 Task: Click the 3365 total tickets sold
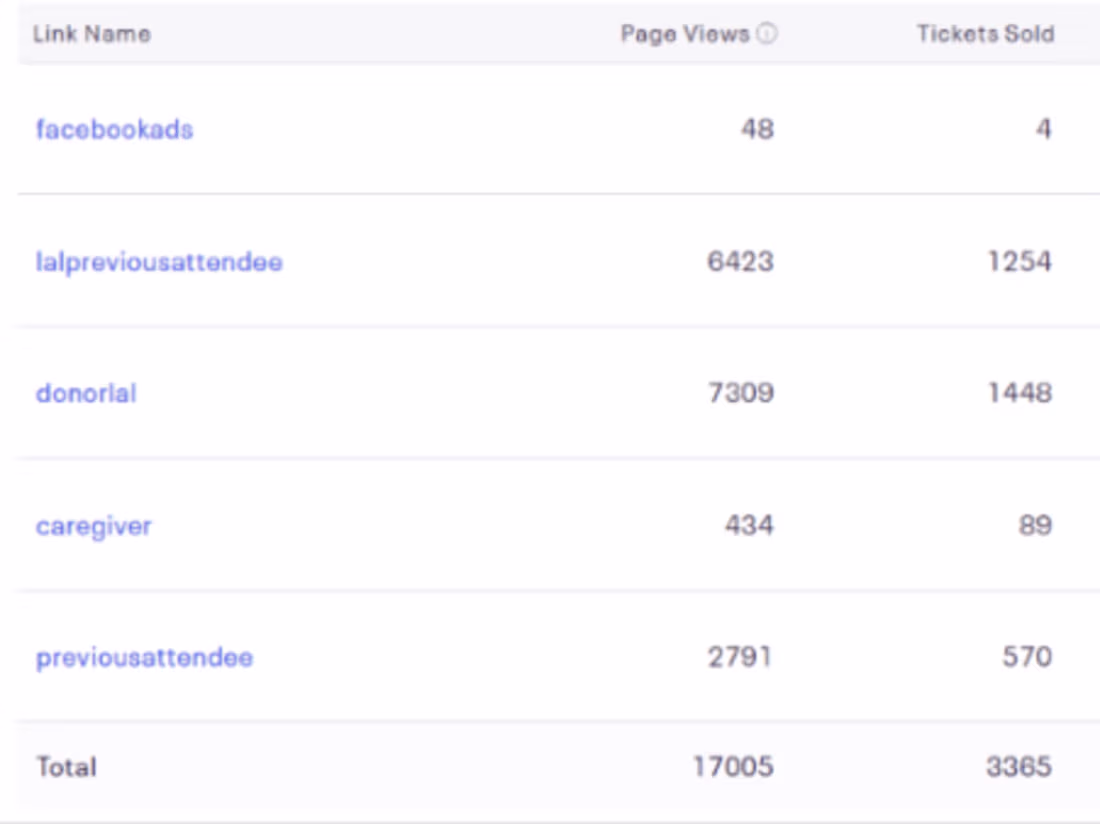[1019, 767]
